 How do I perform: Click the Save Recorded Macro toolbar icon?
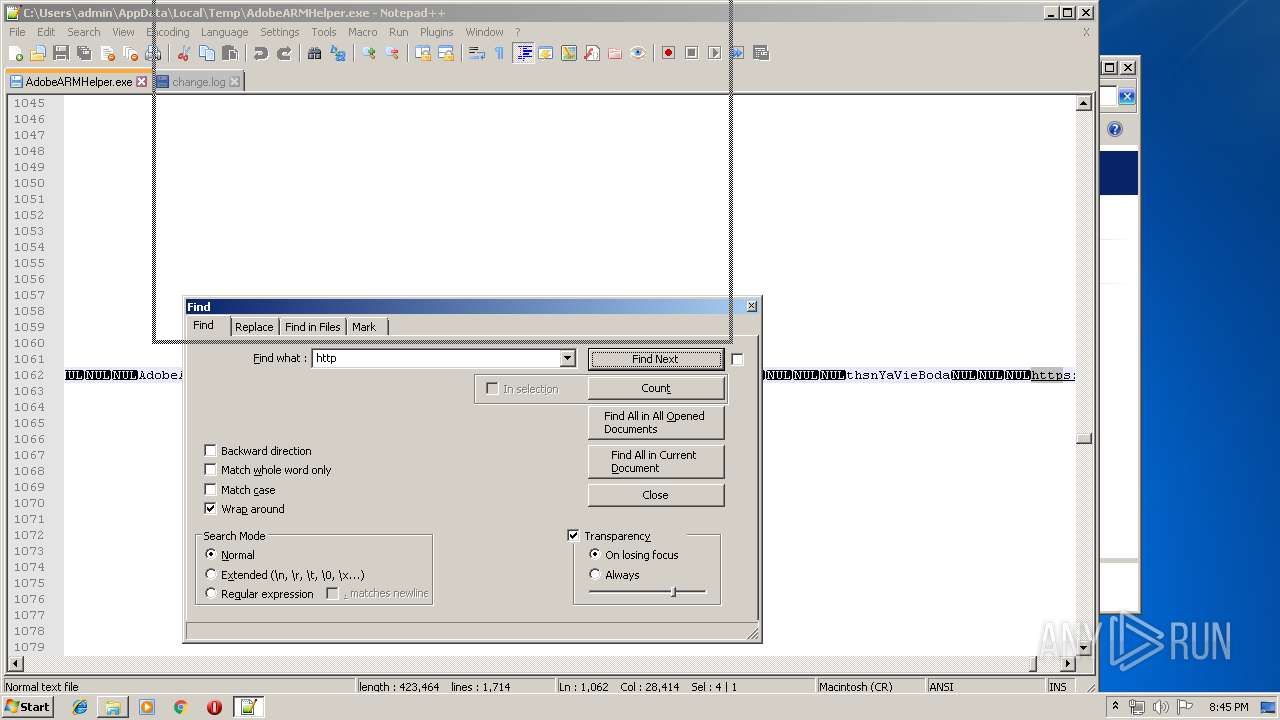tap(761, 53)
